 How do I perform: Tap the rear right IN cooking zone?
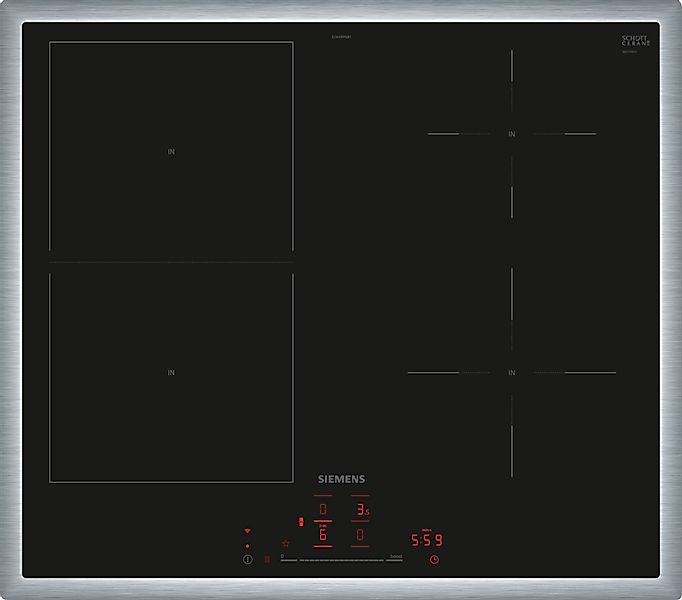click(x=511, y=134)
